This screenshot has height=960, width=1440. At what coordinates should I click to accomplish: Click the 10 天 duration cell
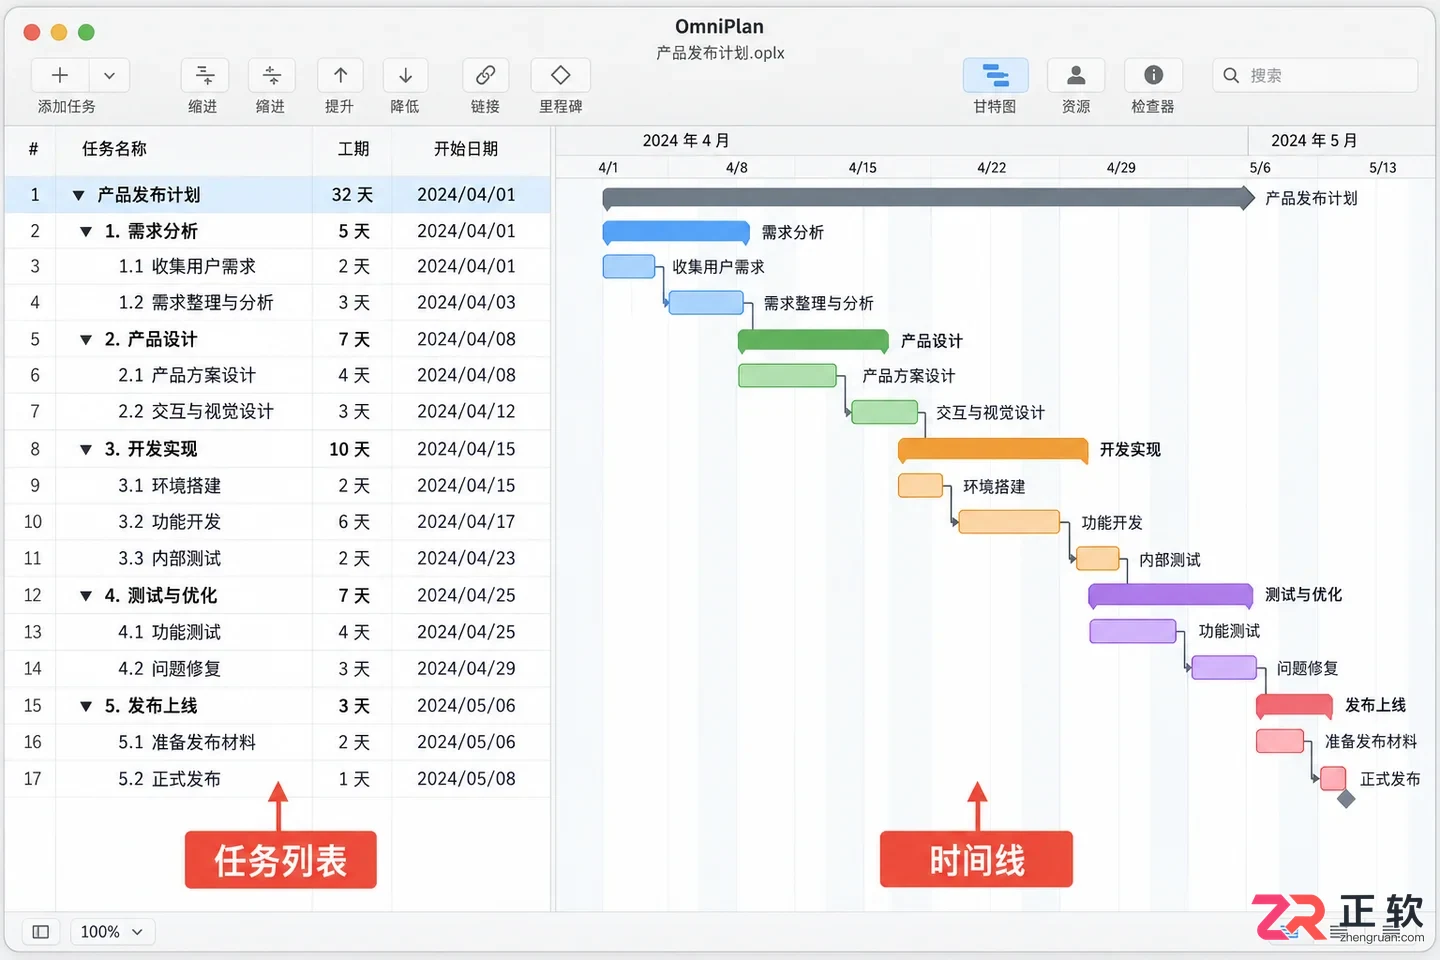tap(350, 450)
